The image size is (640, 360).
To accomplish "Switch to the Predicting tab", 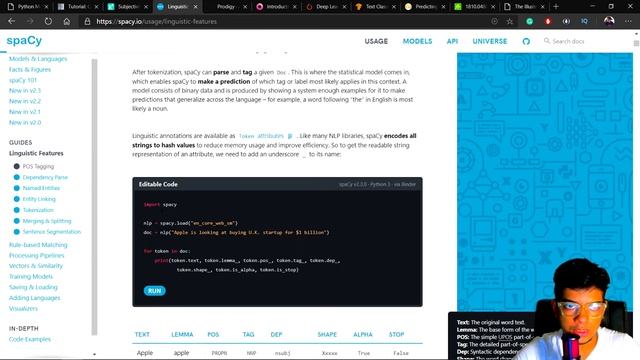I will click(425, 7).
